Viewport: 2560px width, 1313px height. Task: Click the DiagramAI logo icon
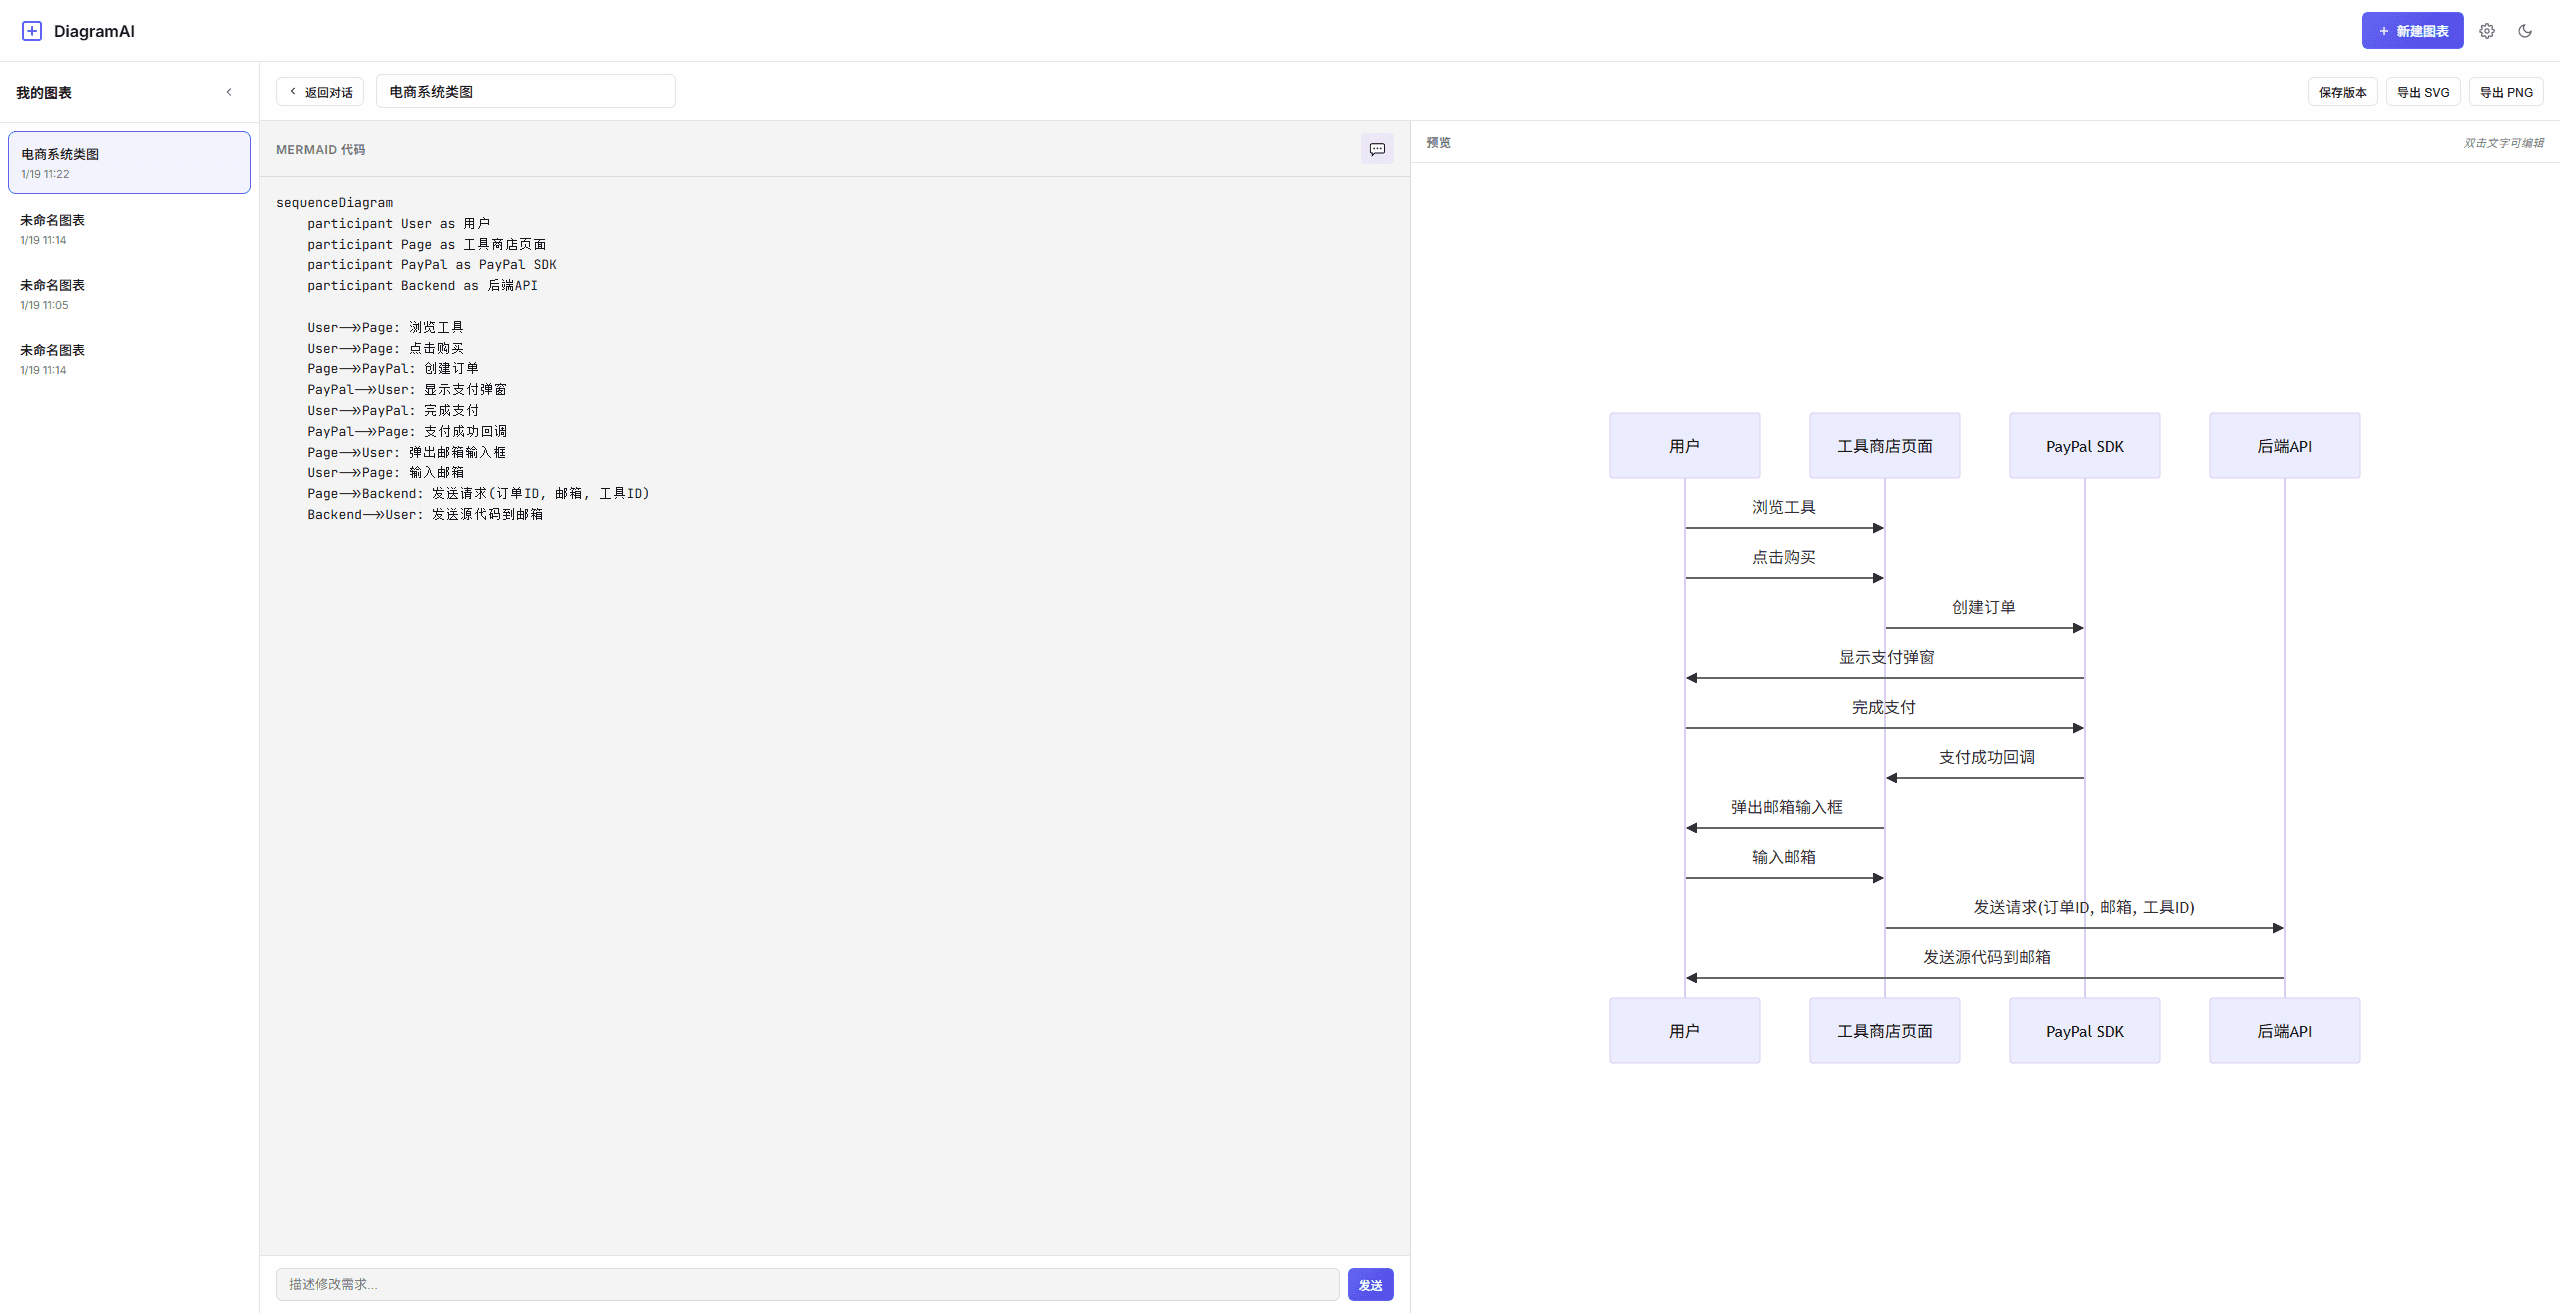point(32,31)
